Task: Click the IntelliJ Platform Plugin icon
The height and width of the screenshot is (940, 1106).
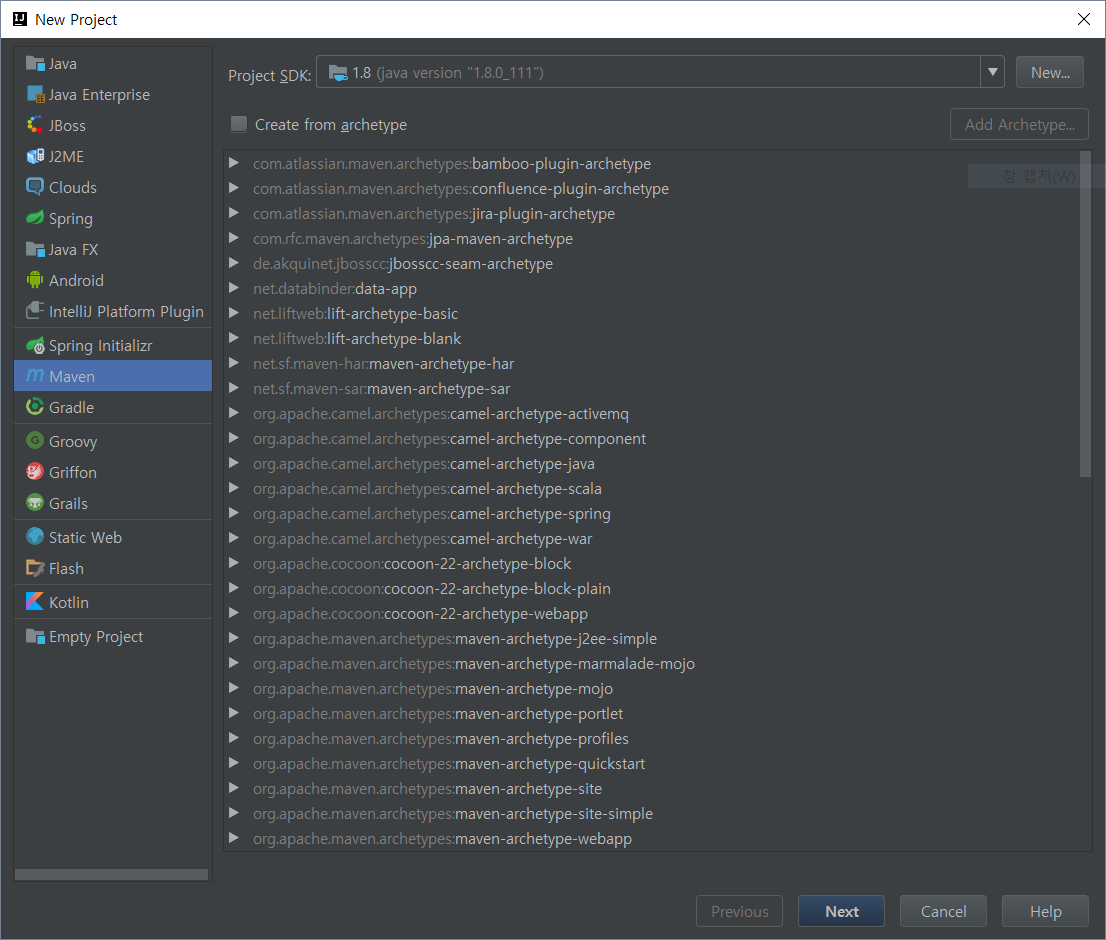Action: click(35, 311)
